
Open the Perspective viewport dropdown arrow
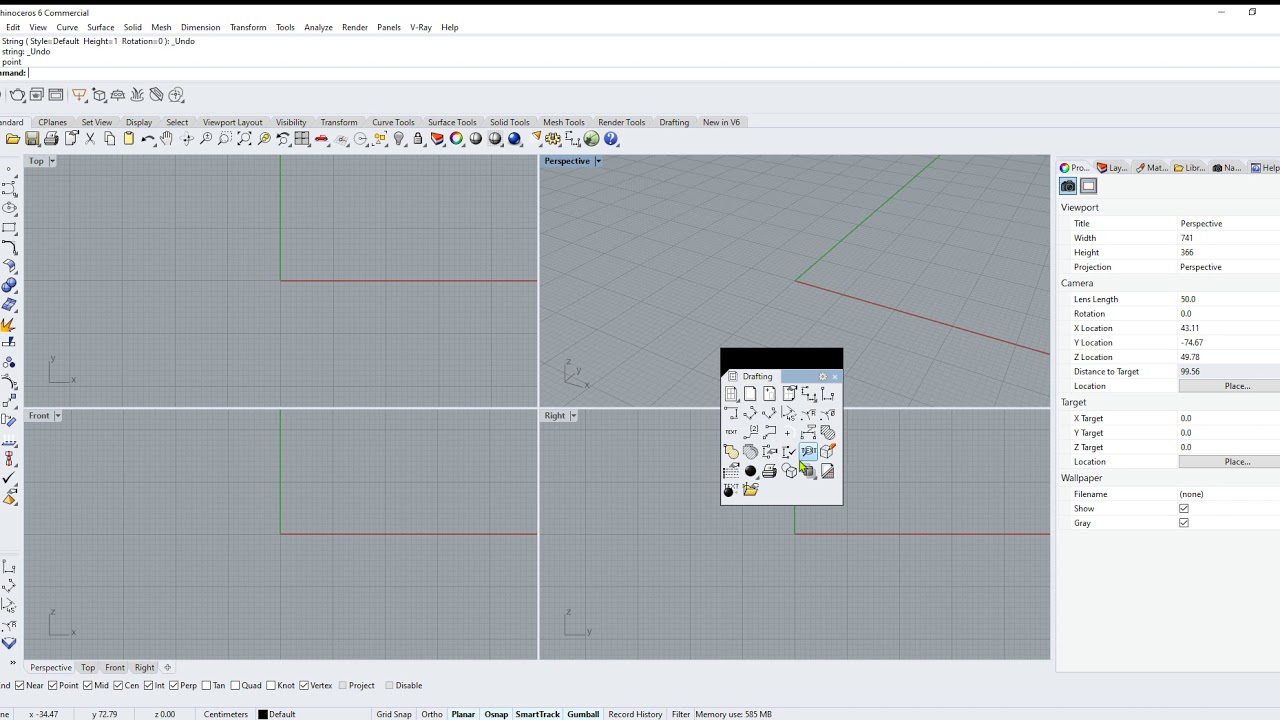pyautogui.click(x=598, y=161)
